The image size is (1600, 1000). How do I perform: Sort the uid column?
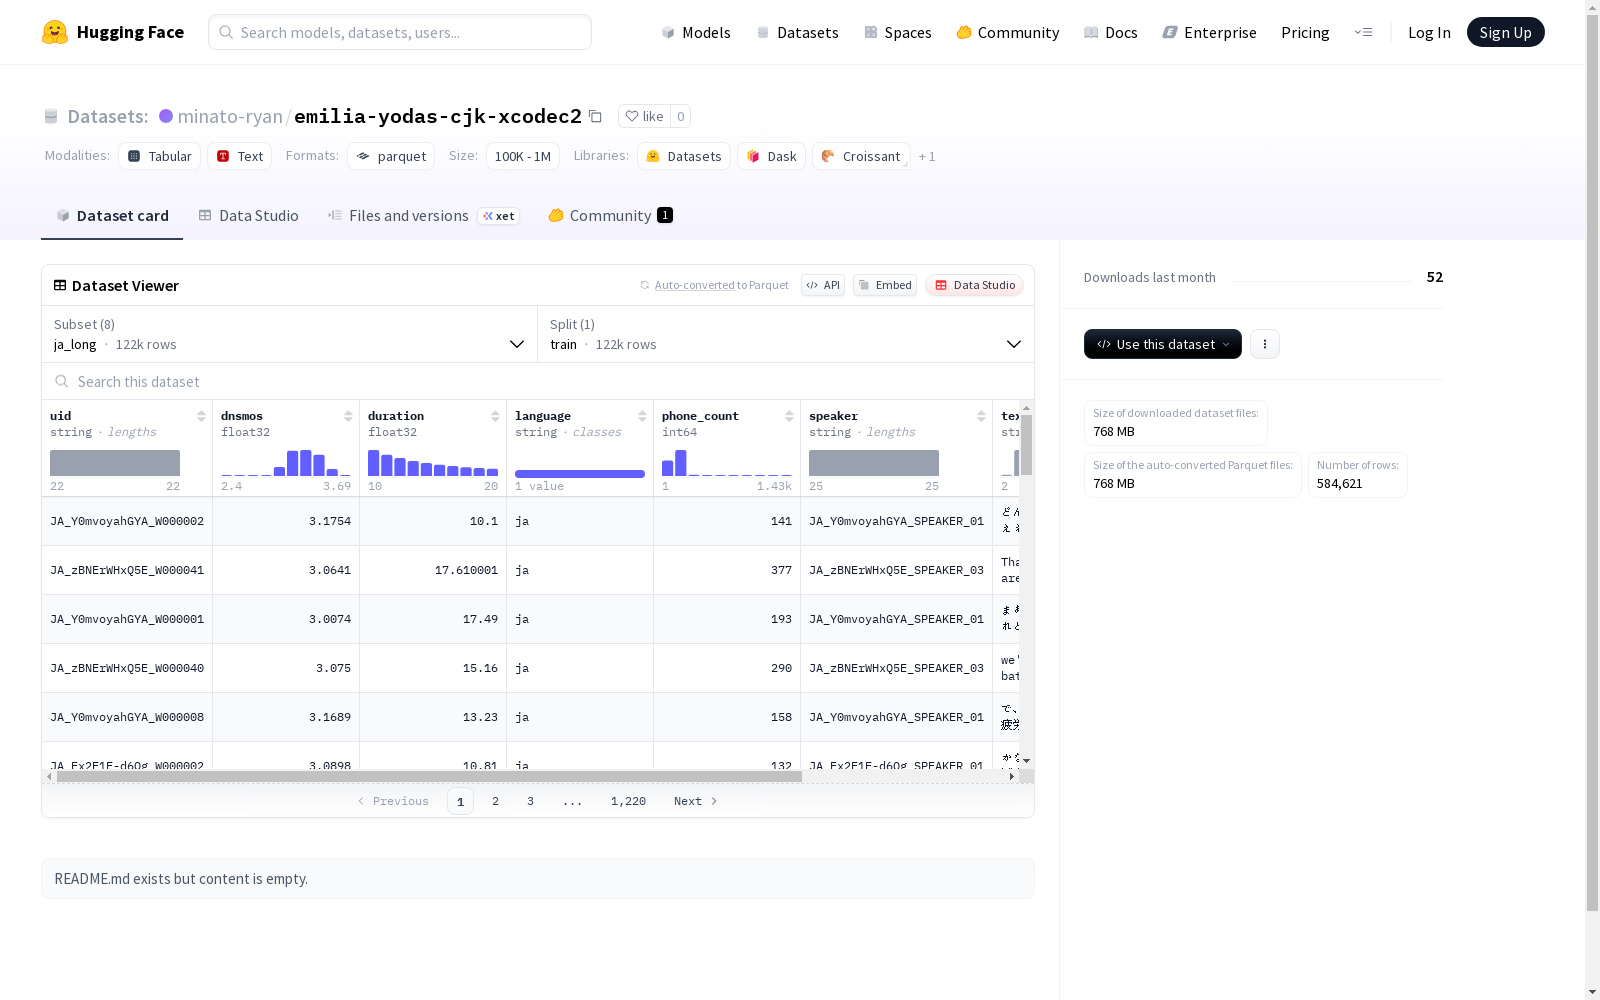(x=201, y=416)
